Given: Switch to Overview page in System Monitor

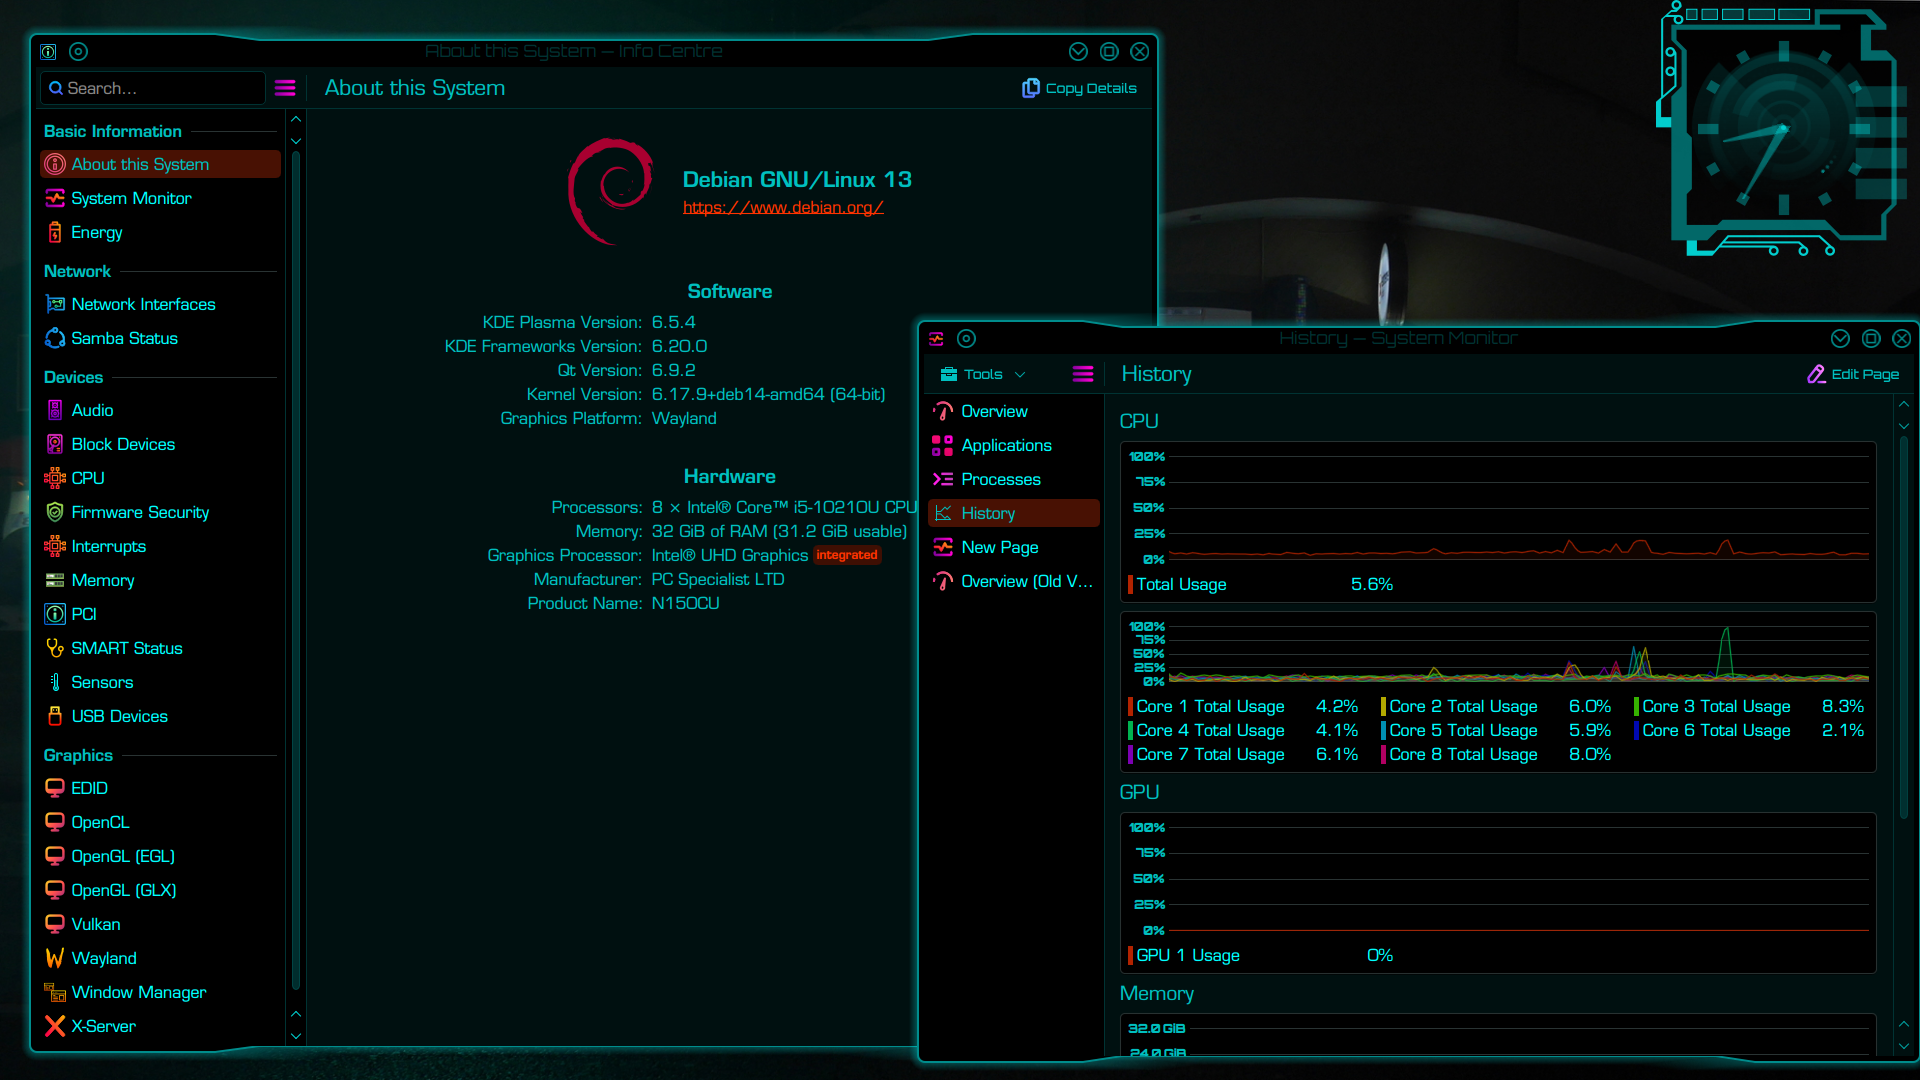Looking at the screenshot, I should coord(1014,411).
